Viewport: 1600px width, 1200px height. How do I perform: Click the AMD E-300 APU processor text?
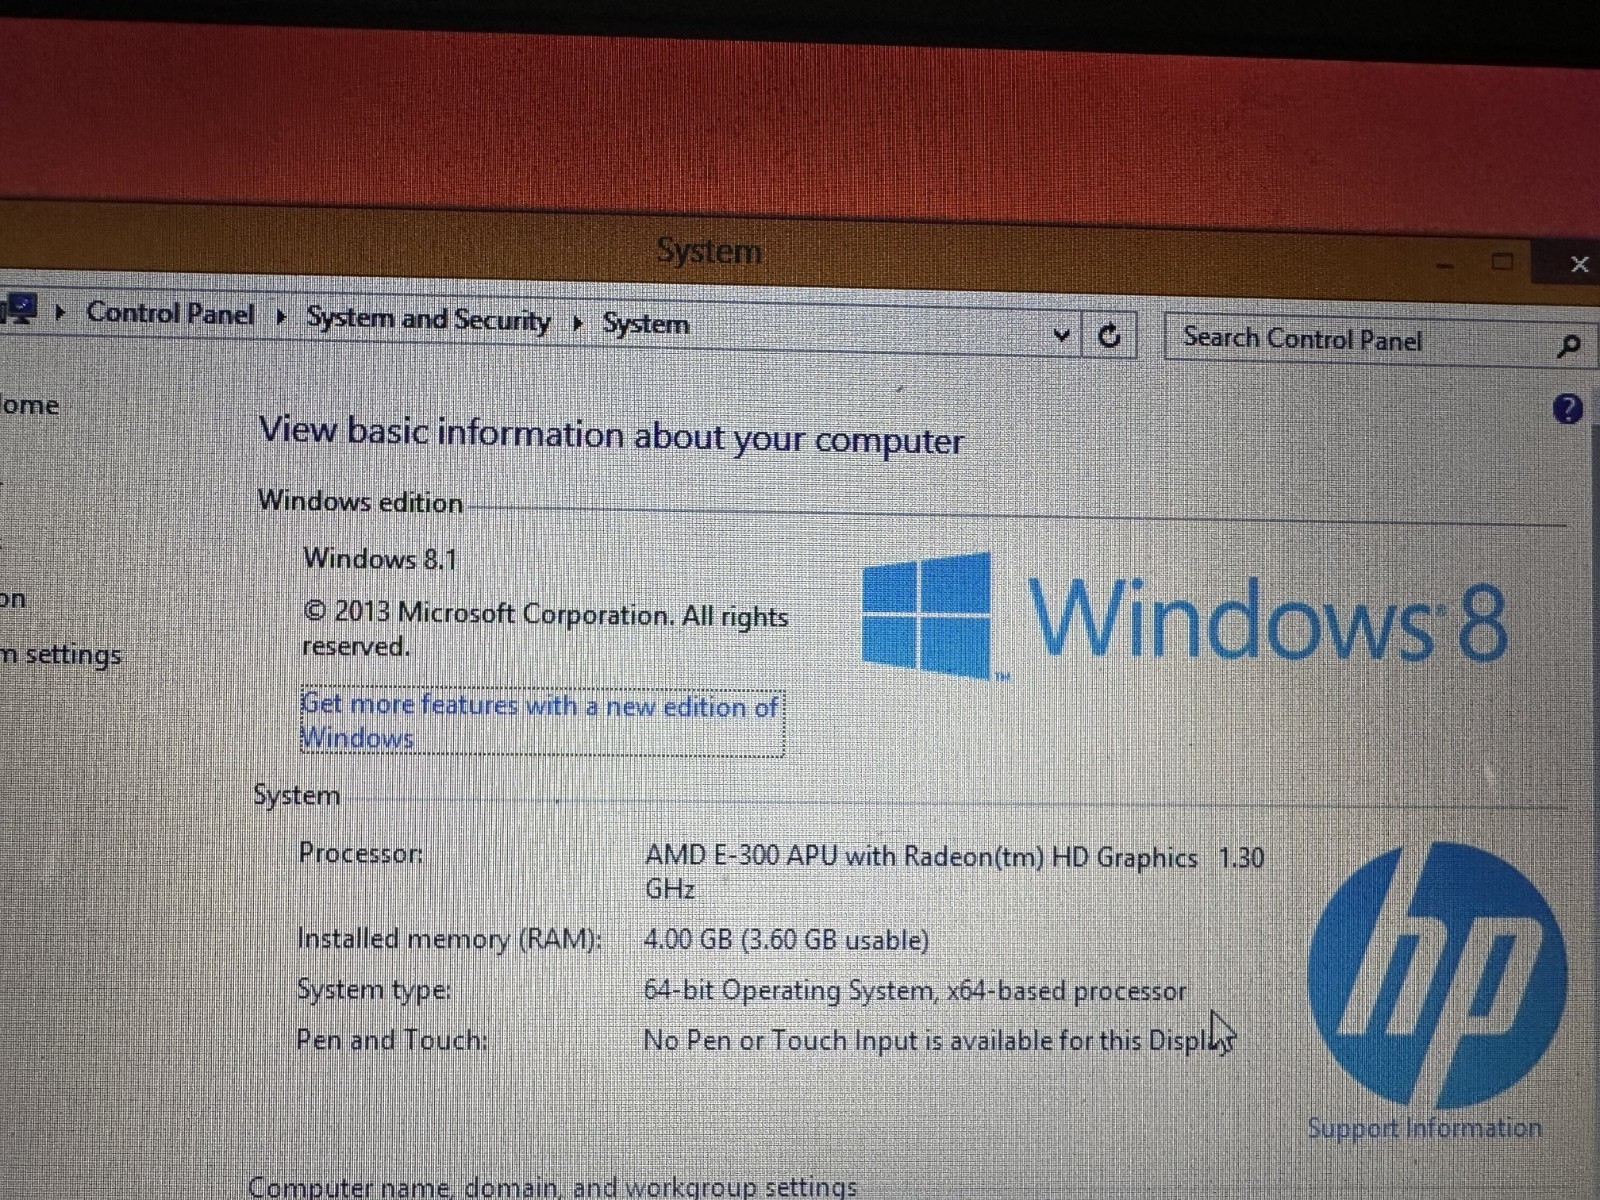pyautogui.click(x=954, y=872)
